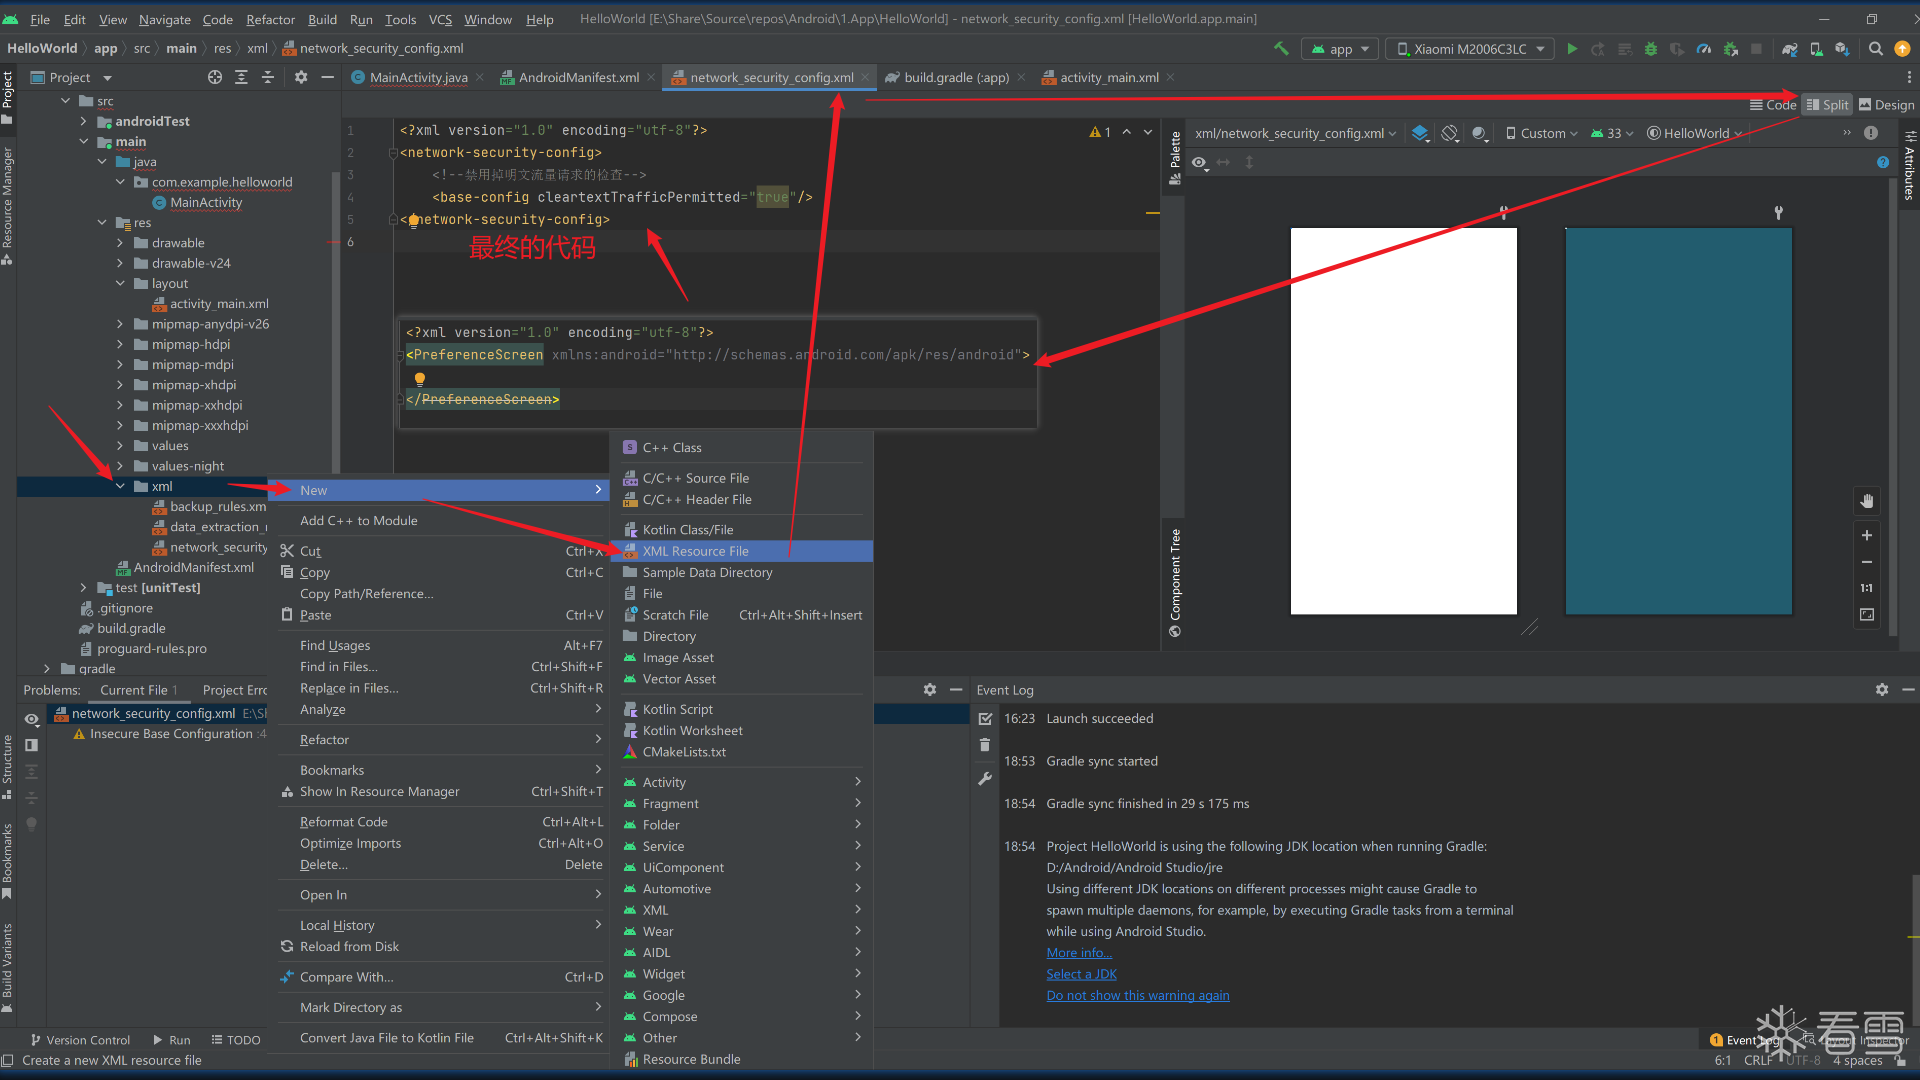This screenshot has width=1920, height=1080.
Task: Open SDK Manager icon in toolbar
Action: pyautogui.click(x=1842, y=48)
